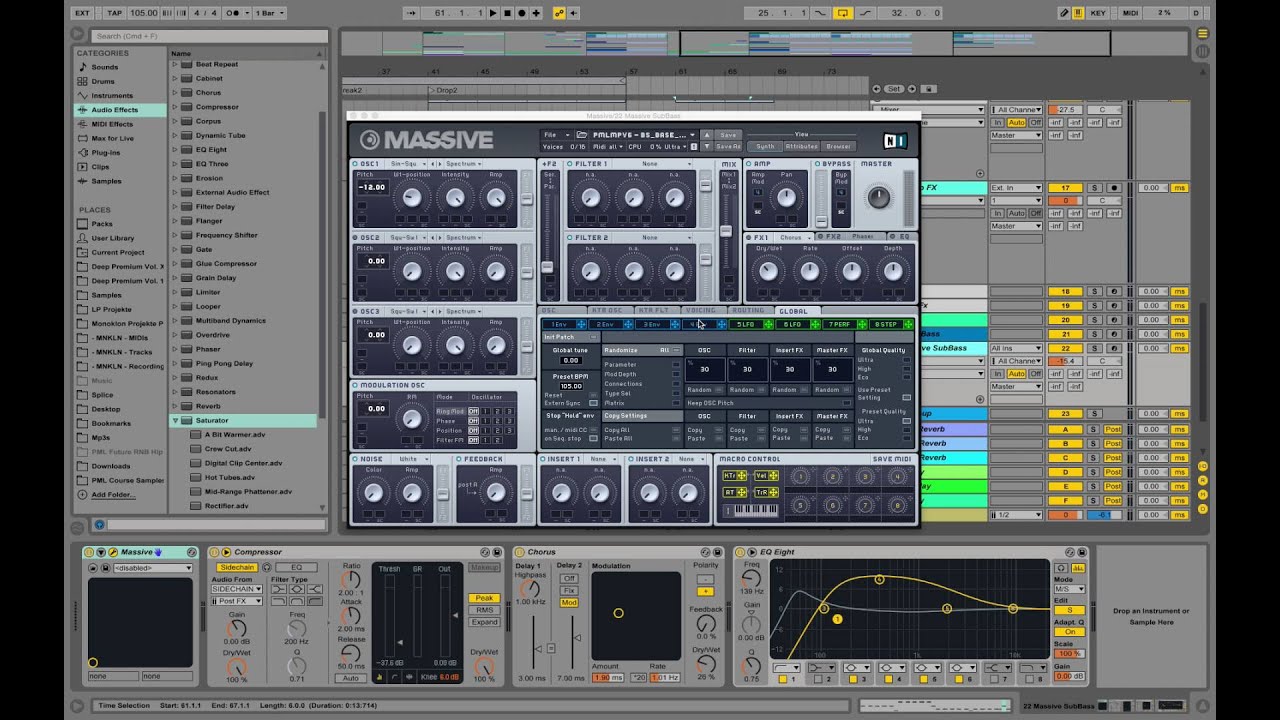This screenshot has width=1280, height=720.
Task: Toggle the Compressor Sidechain button
Action: [x=236, y=567]
